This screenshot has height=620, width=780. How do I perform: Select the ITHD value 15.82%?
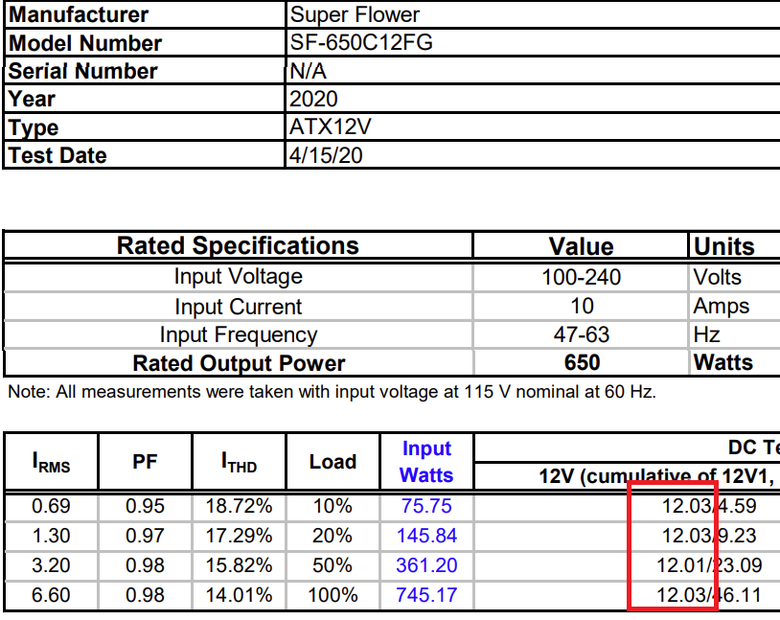pyautogui.click(x=239, y=566)
